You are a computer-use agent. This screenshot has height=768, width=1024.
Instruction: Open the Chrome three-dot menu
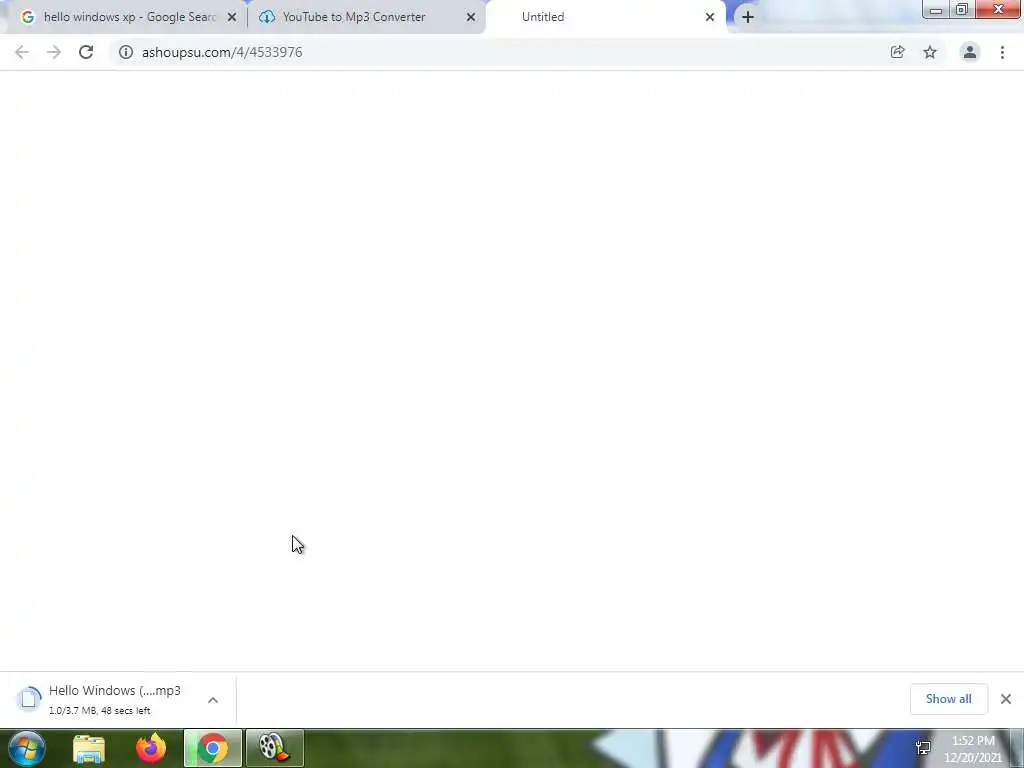pos(1002,52)
